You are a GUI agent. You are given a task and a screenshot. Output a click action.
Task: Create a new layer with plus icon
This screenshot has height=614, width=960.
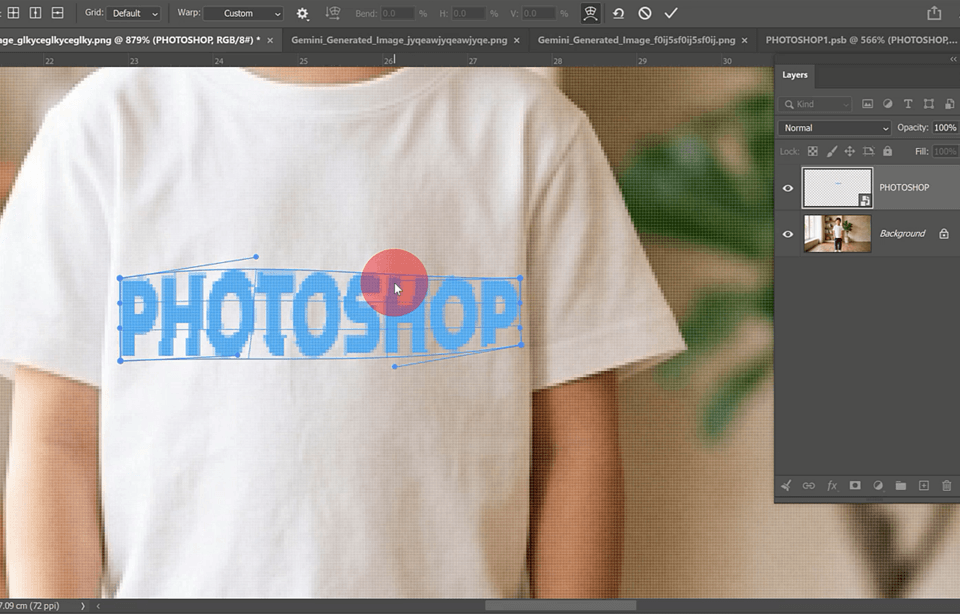pyautogui.click(x=924, y=485)
